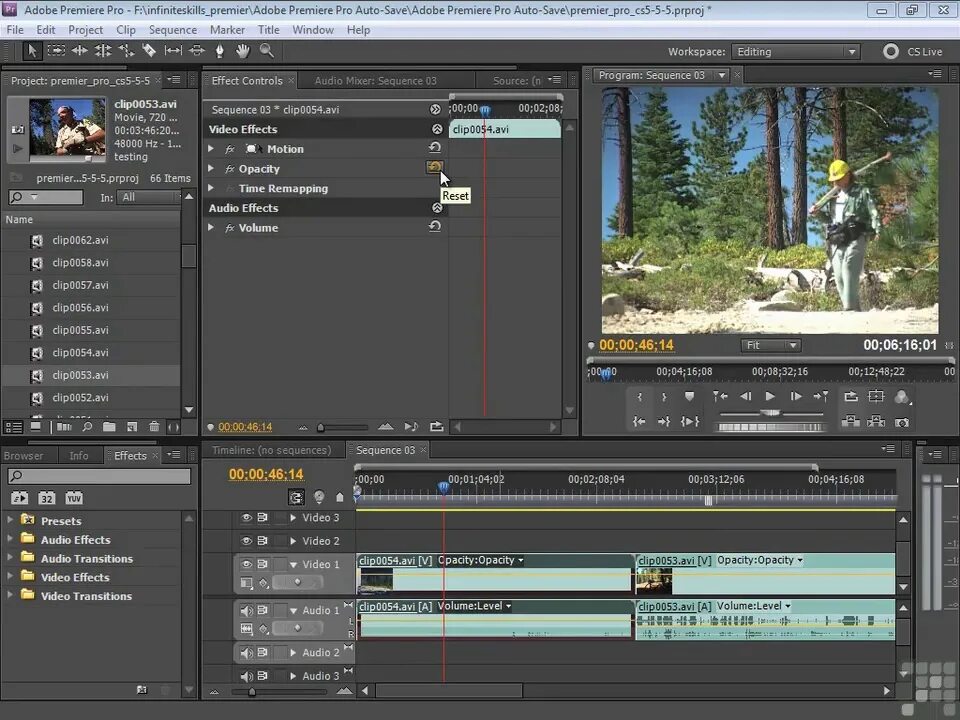Viewport: 960px width, 720px height.
Task: Mute the Audio 1 track
Action: coord(246,610)
